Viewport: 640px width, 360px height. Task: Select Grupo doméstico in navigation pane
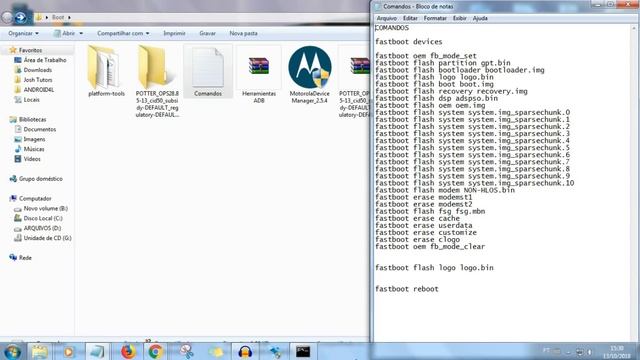(36, 179)
